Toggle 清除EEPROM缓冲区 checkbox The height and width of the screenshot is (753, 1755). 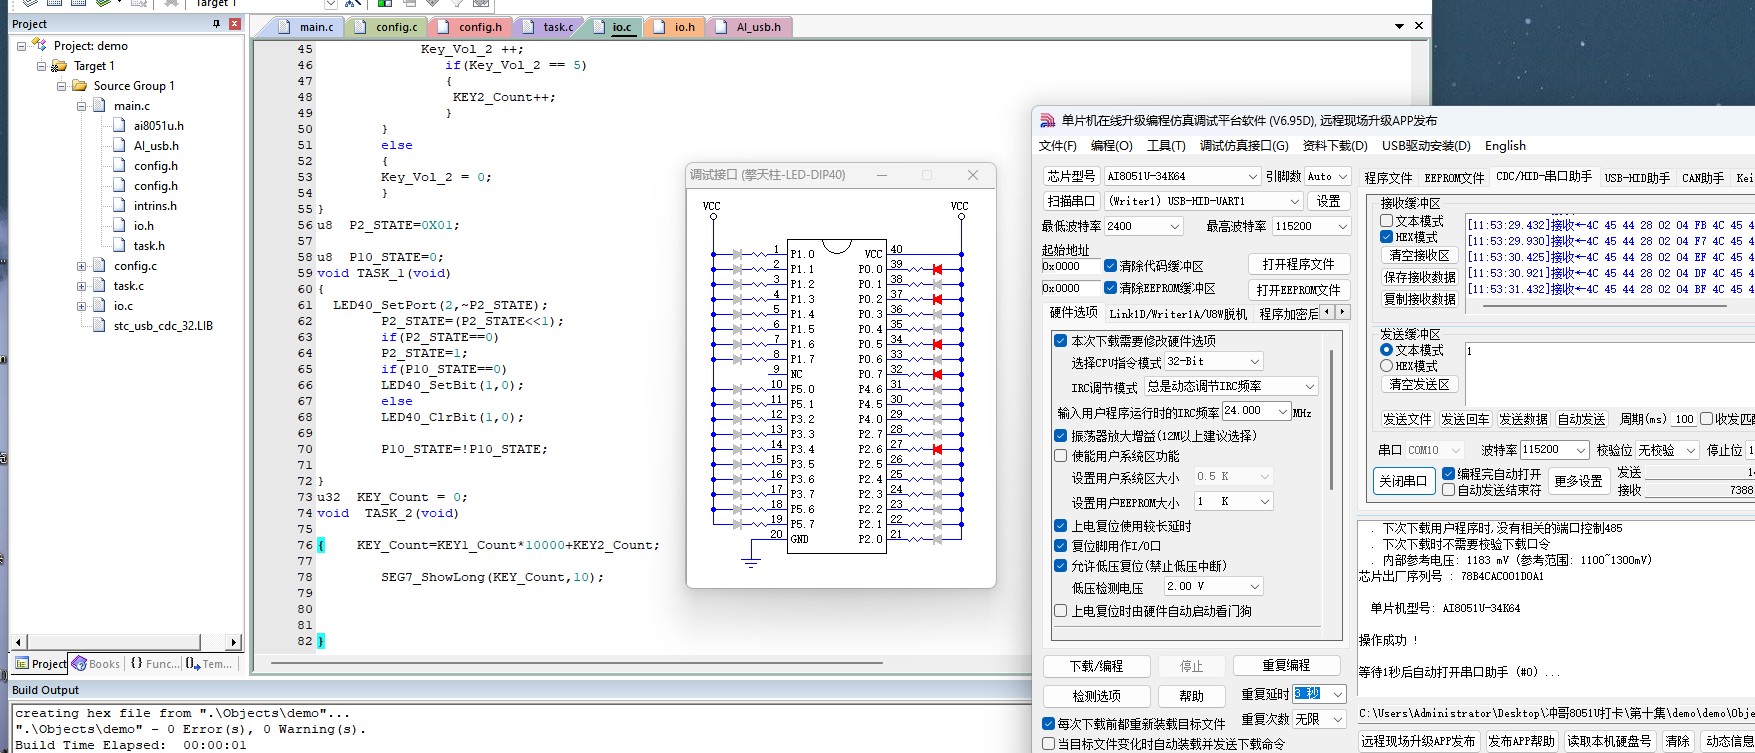1110,288
